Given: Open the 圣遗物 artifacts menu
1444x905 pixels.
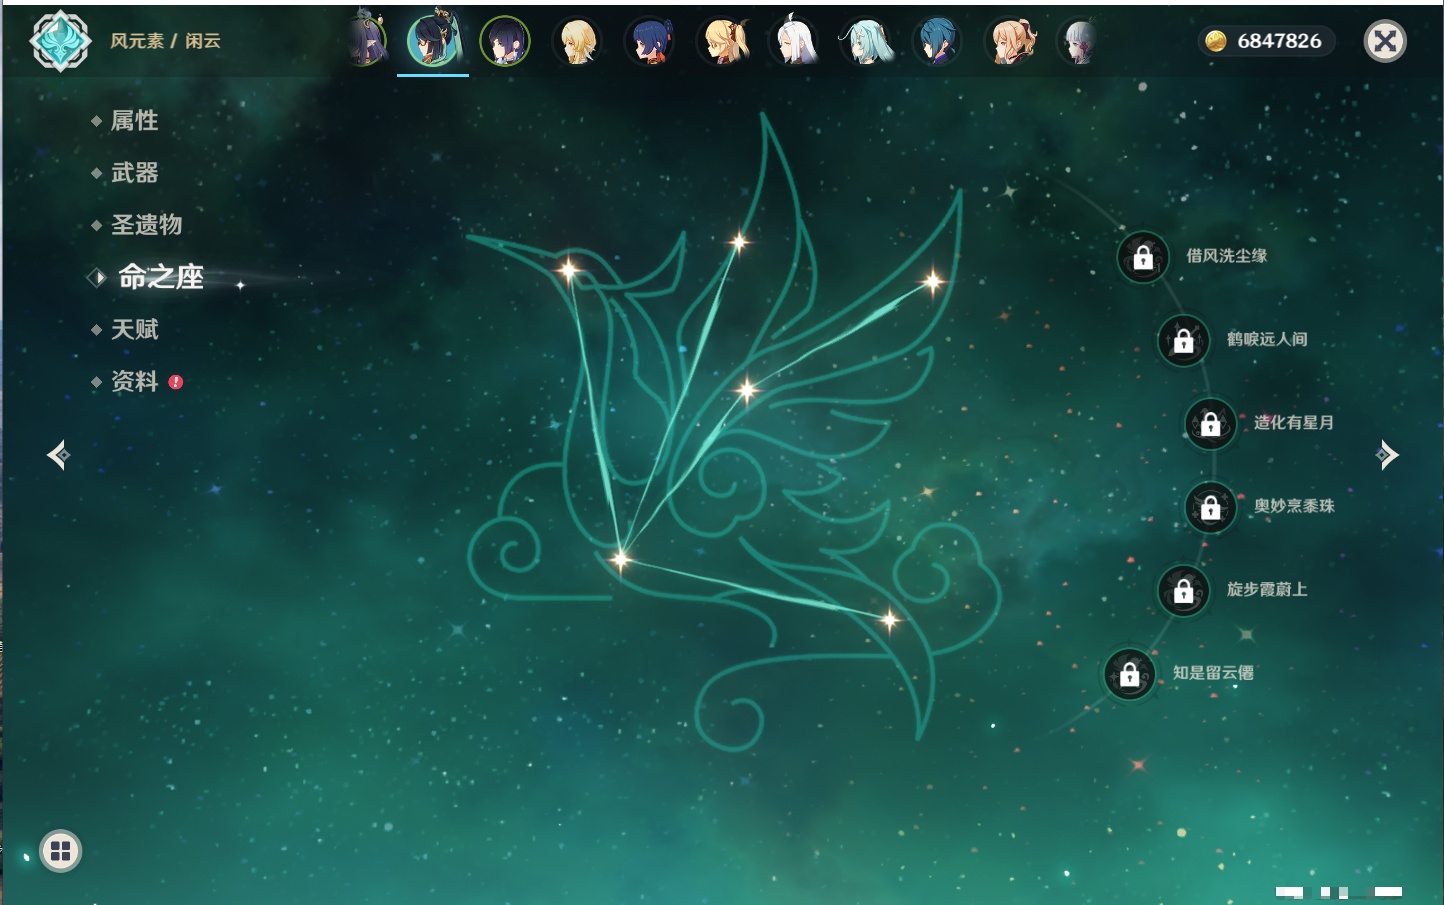Looking at the screenshot, I should 146,225.
